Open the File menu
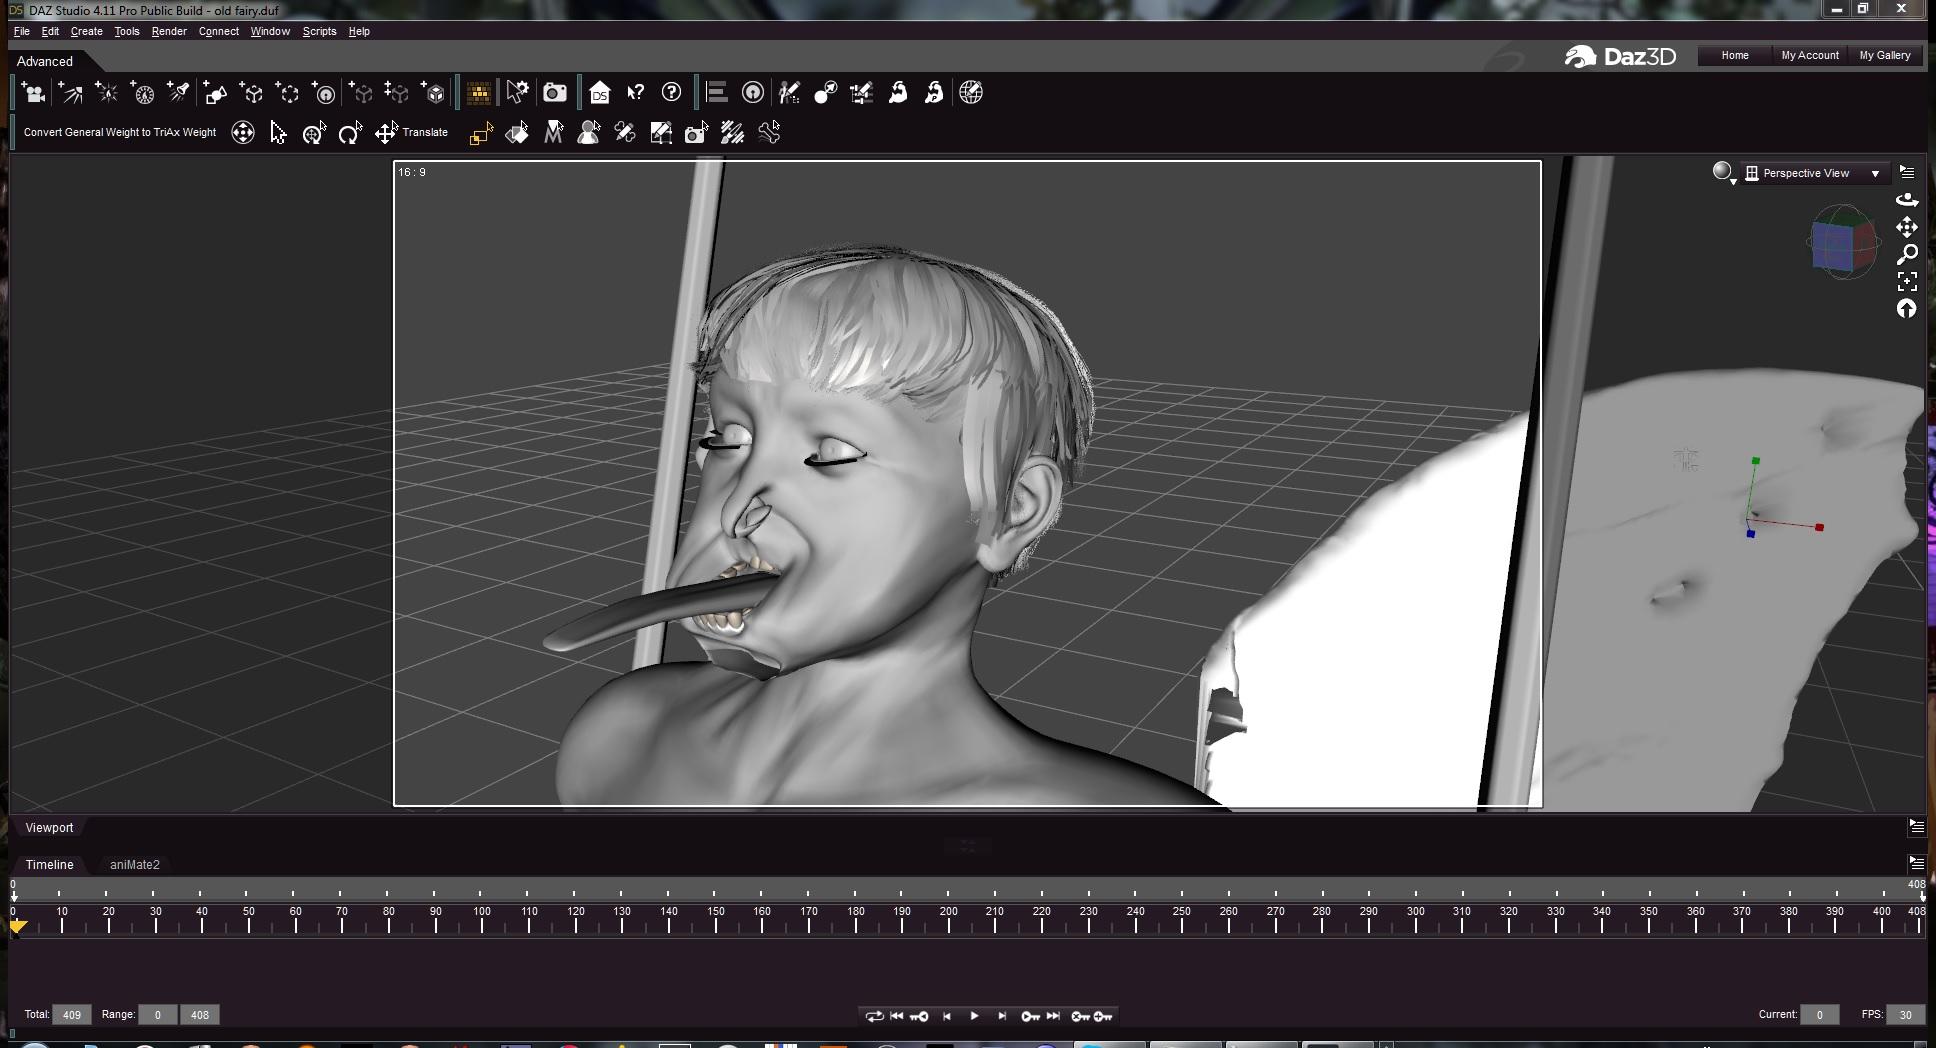Image resolution: width=1936 pixels, height=1048 pixels. point(22,31)
